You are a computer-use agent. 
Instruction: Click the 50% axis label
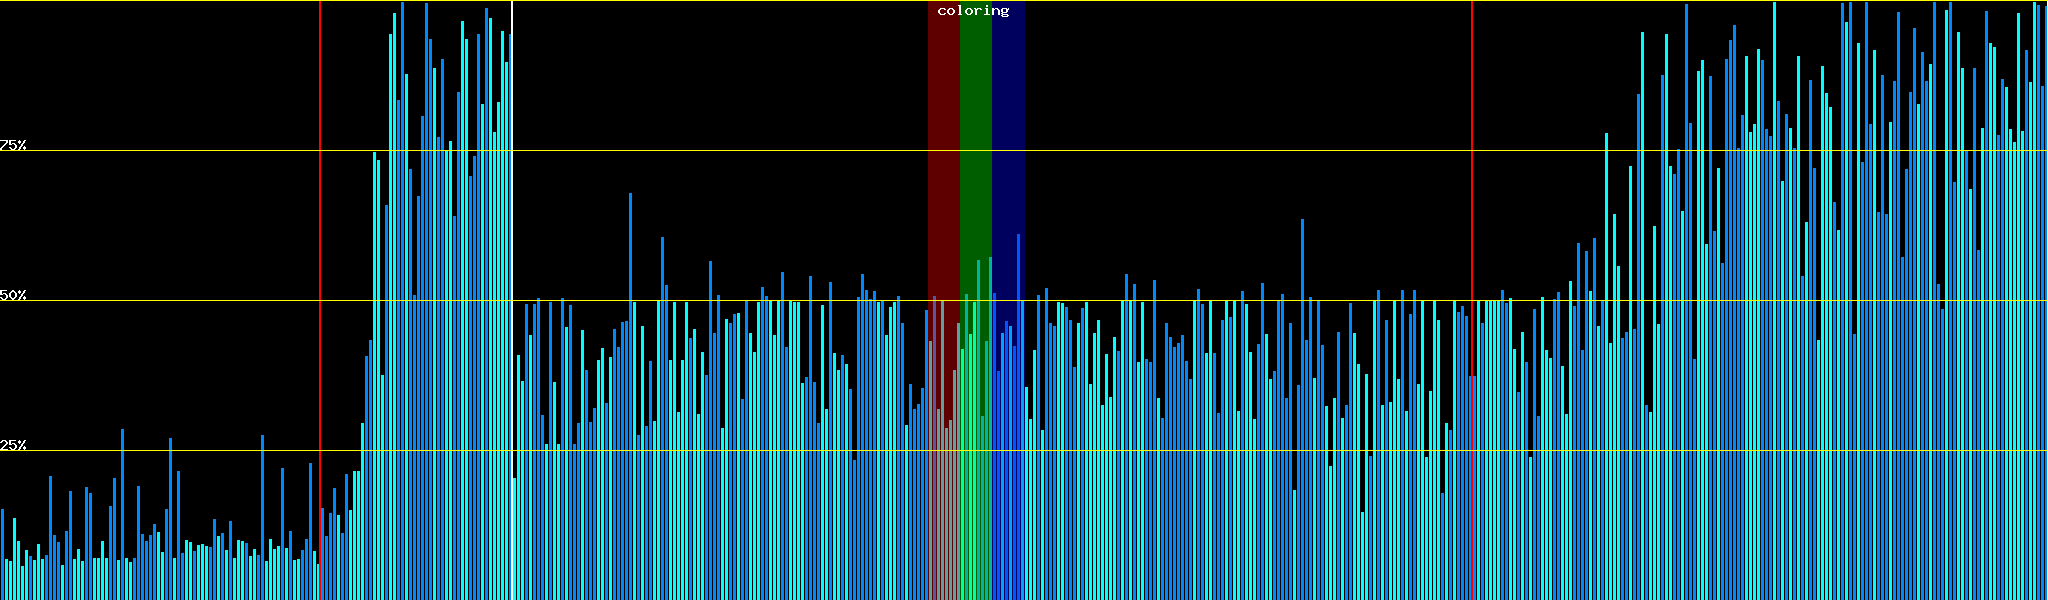pos(13,295)
